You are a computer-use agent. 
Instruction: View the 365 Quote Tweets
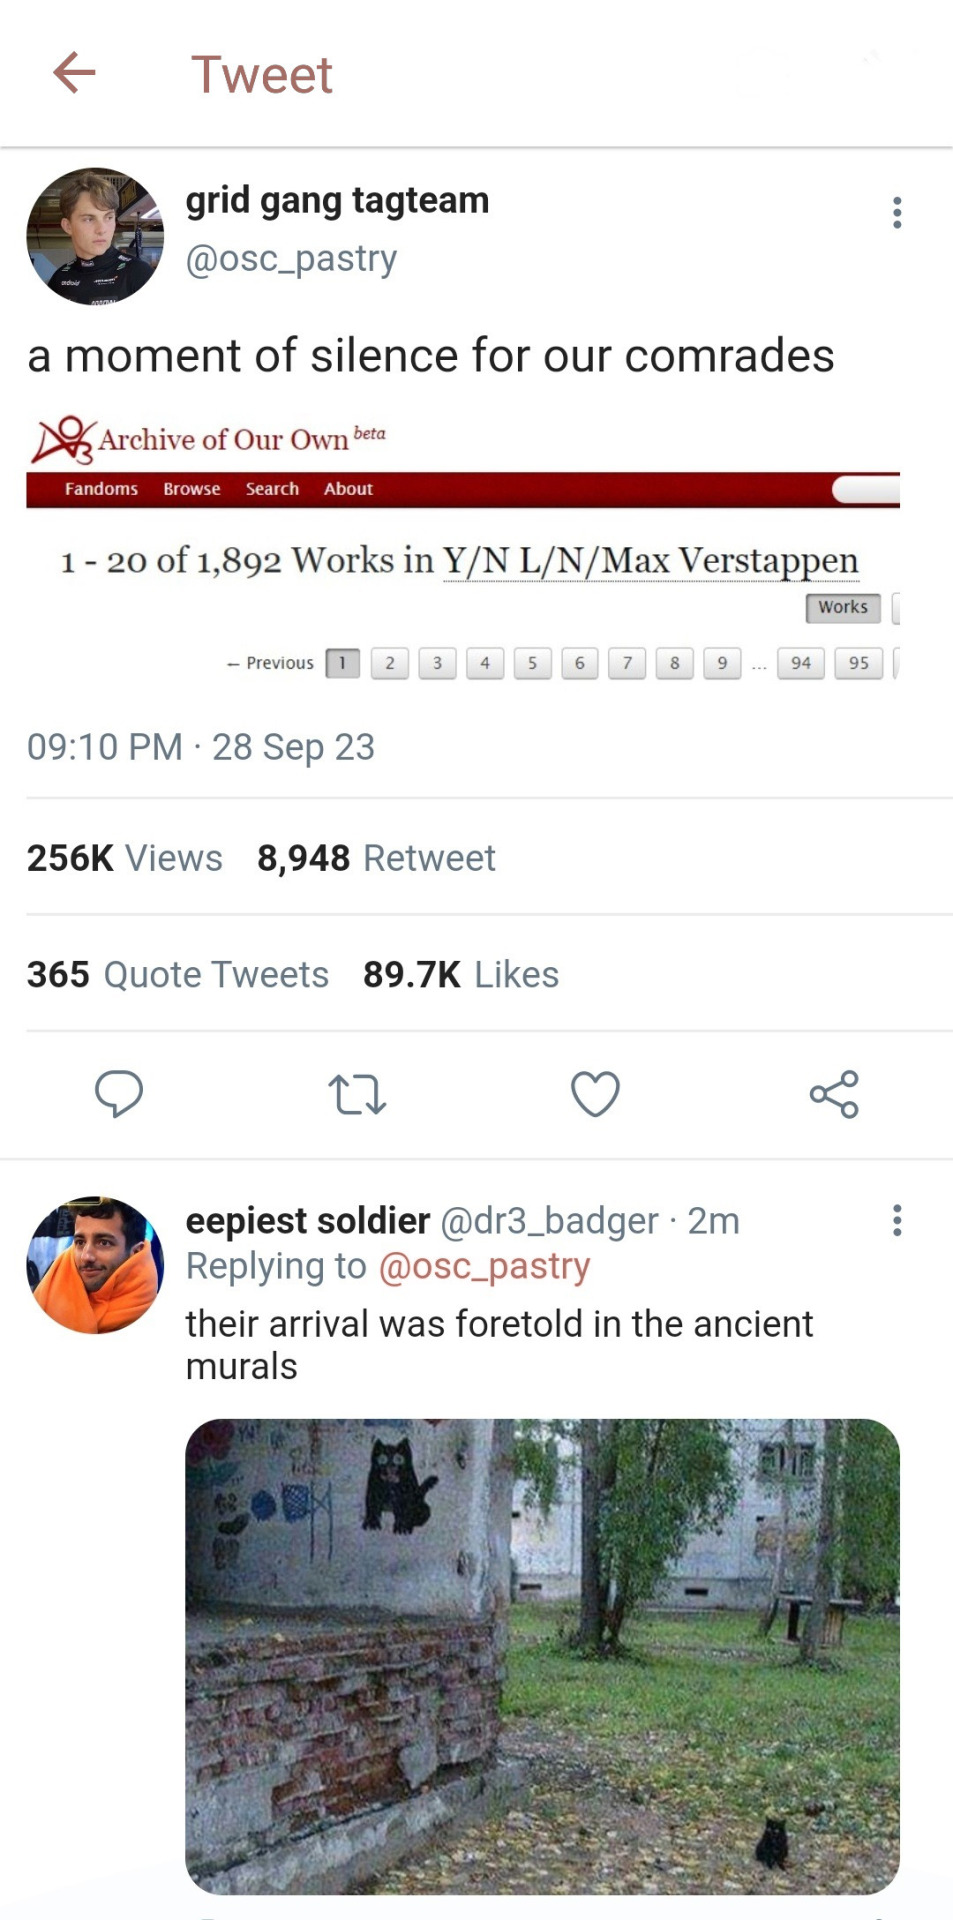pos(178,974)
